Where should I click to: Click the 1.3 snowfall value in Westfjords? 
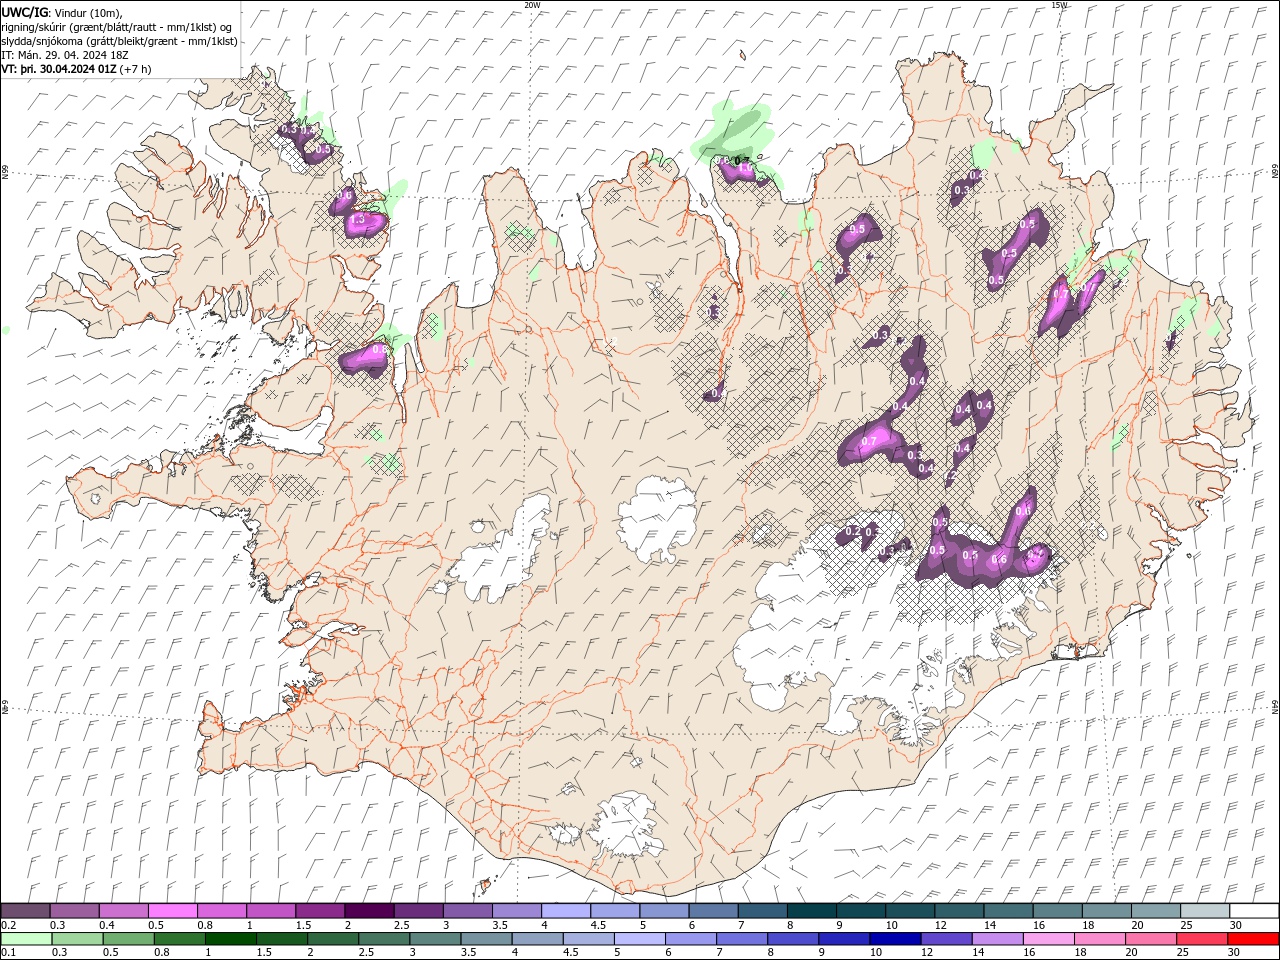357,219
